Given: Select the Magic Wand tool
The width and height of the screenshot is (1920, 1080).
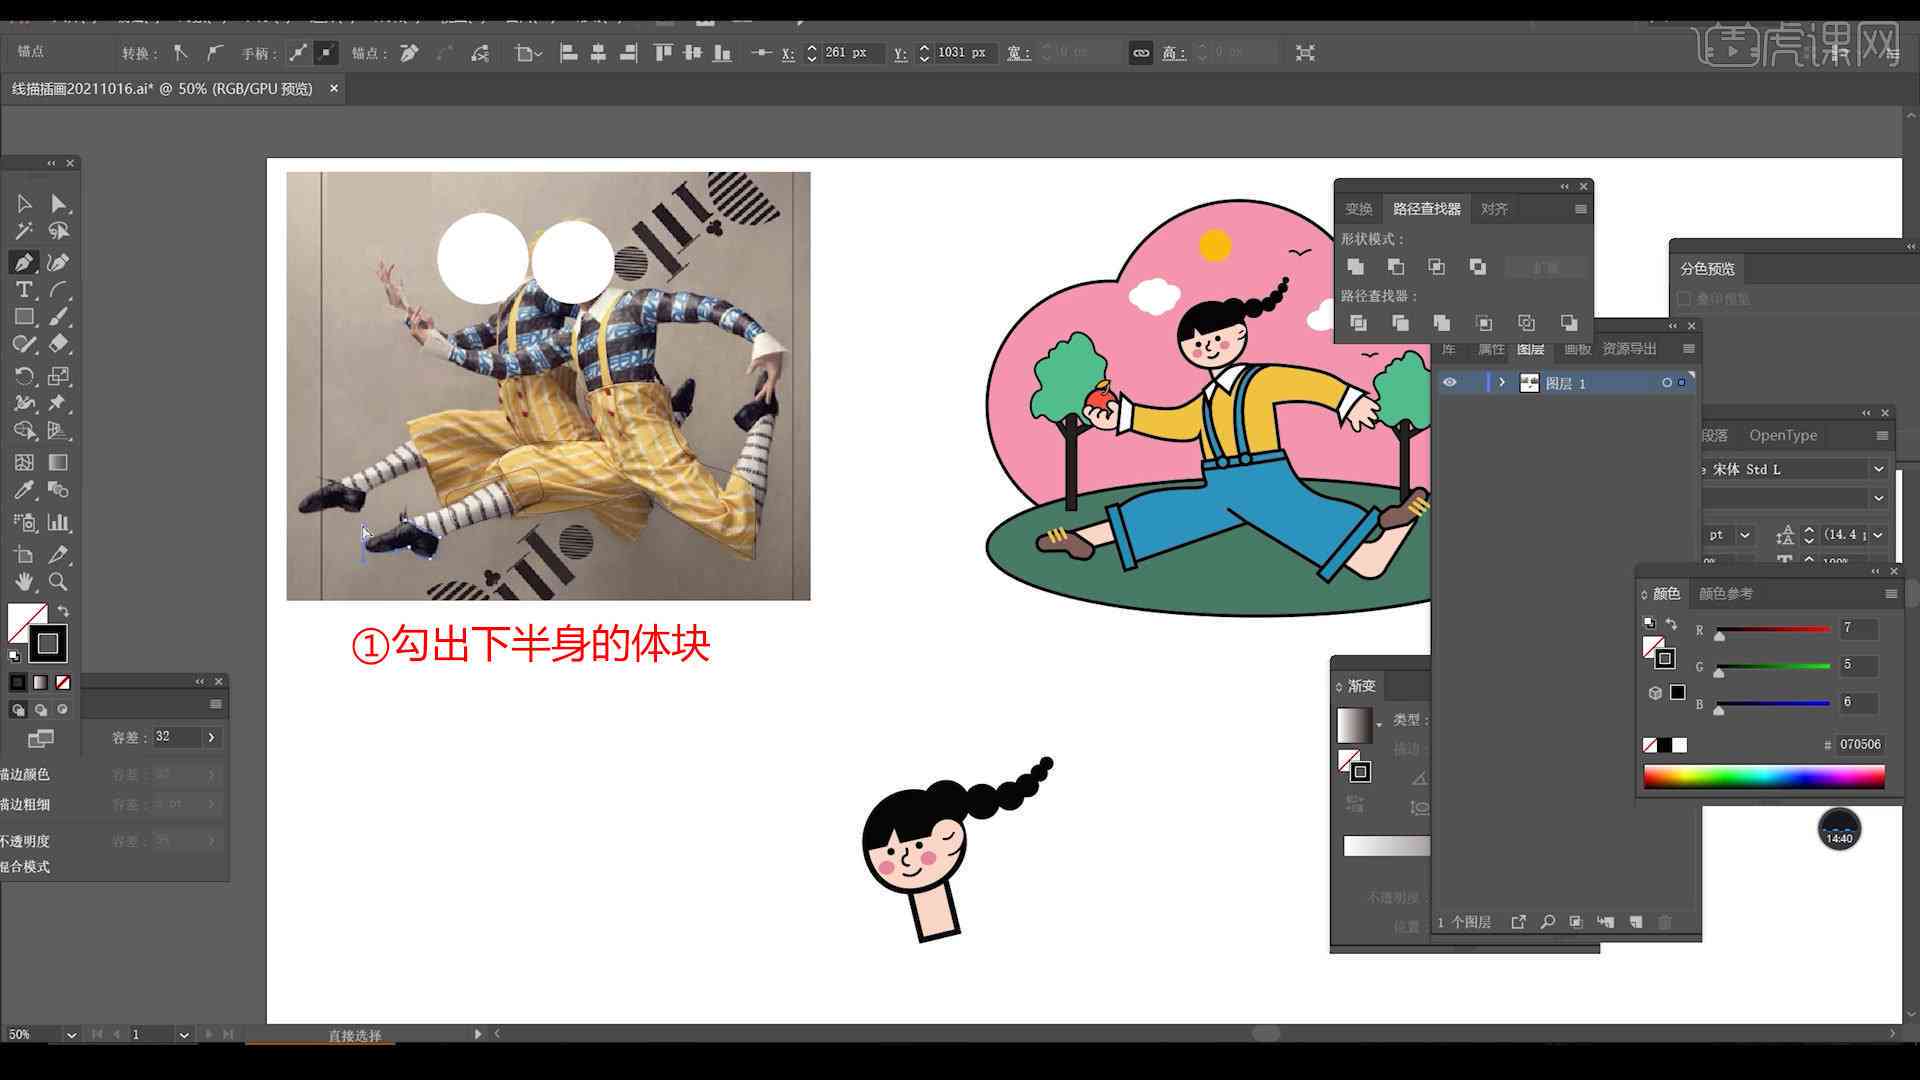Looking at the screenshot, I should (24, 231).
